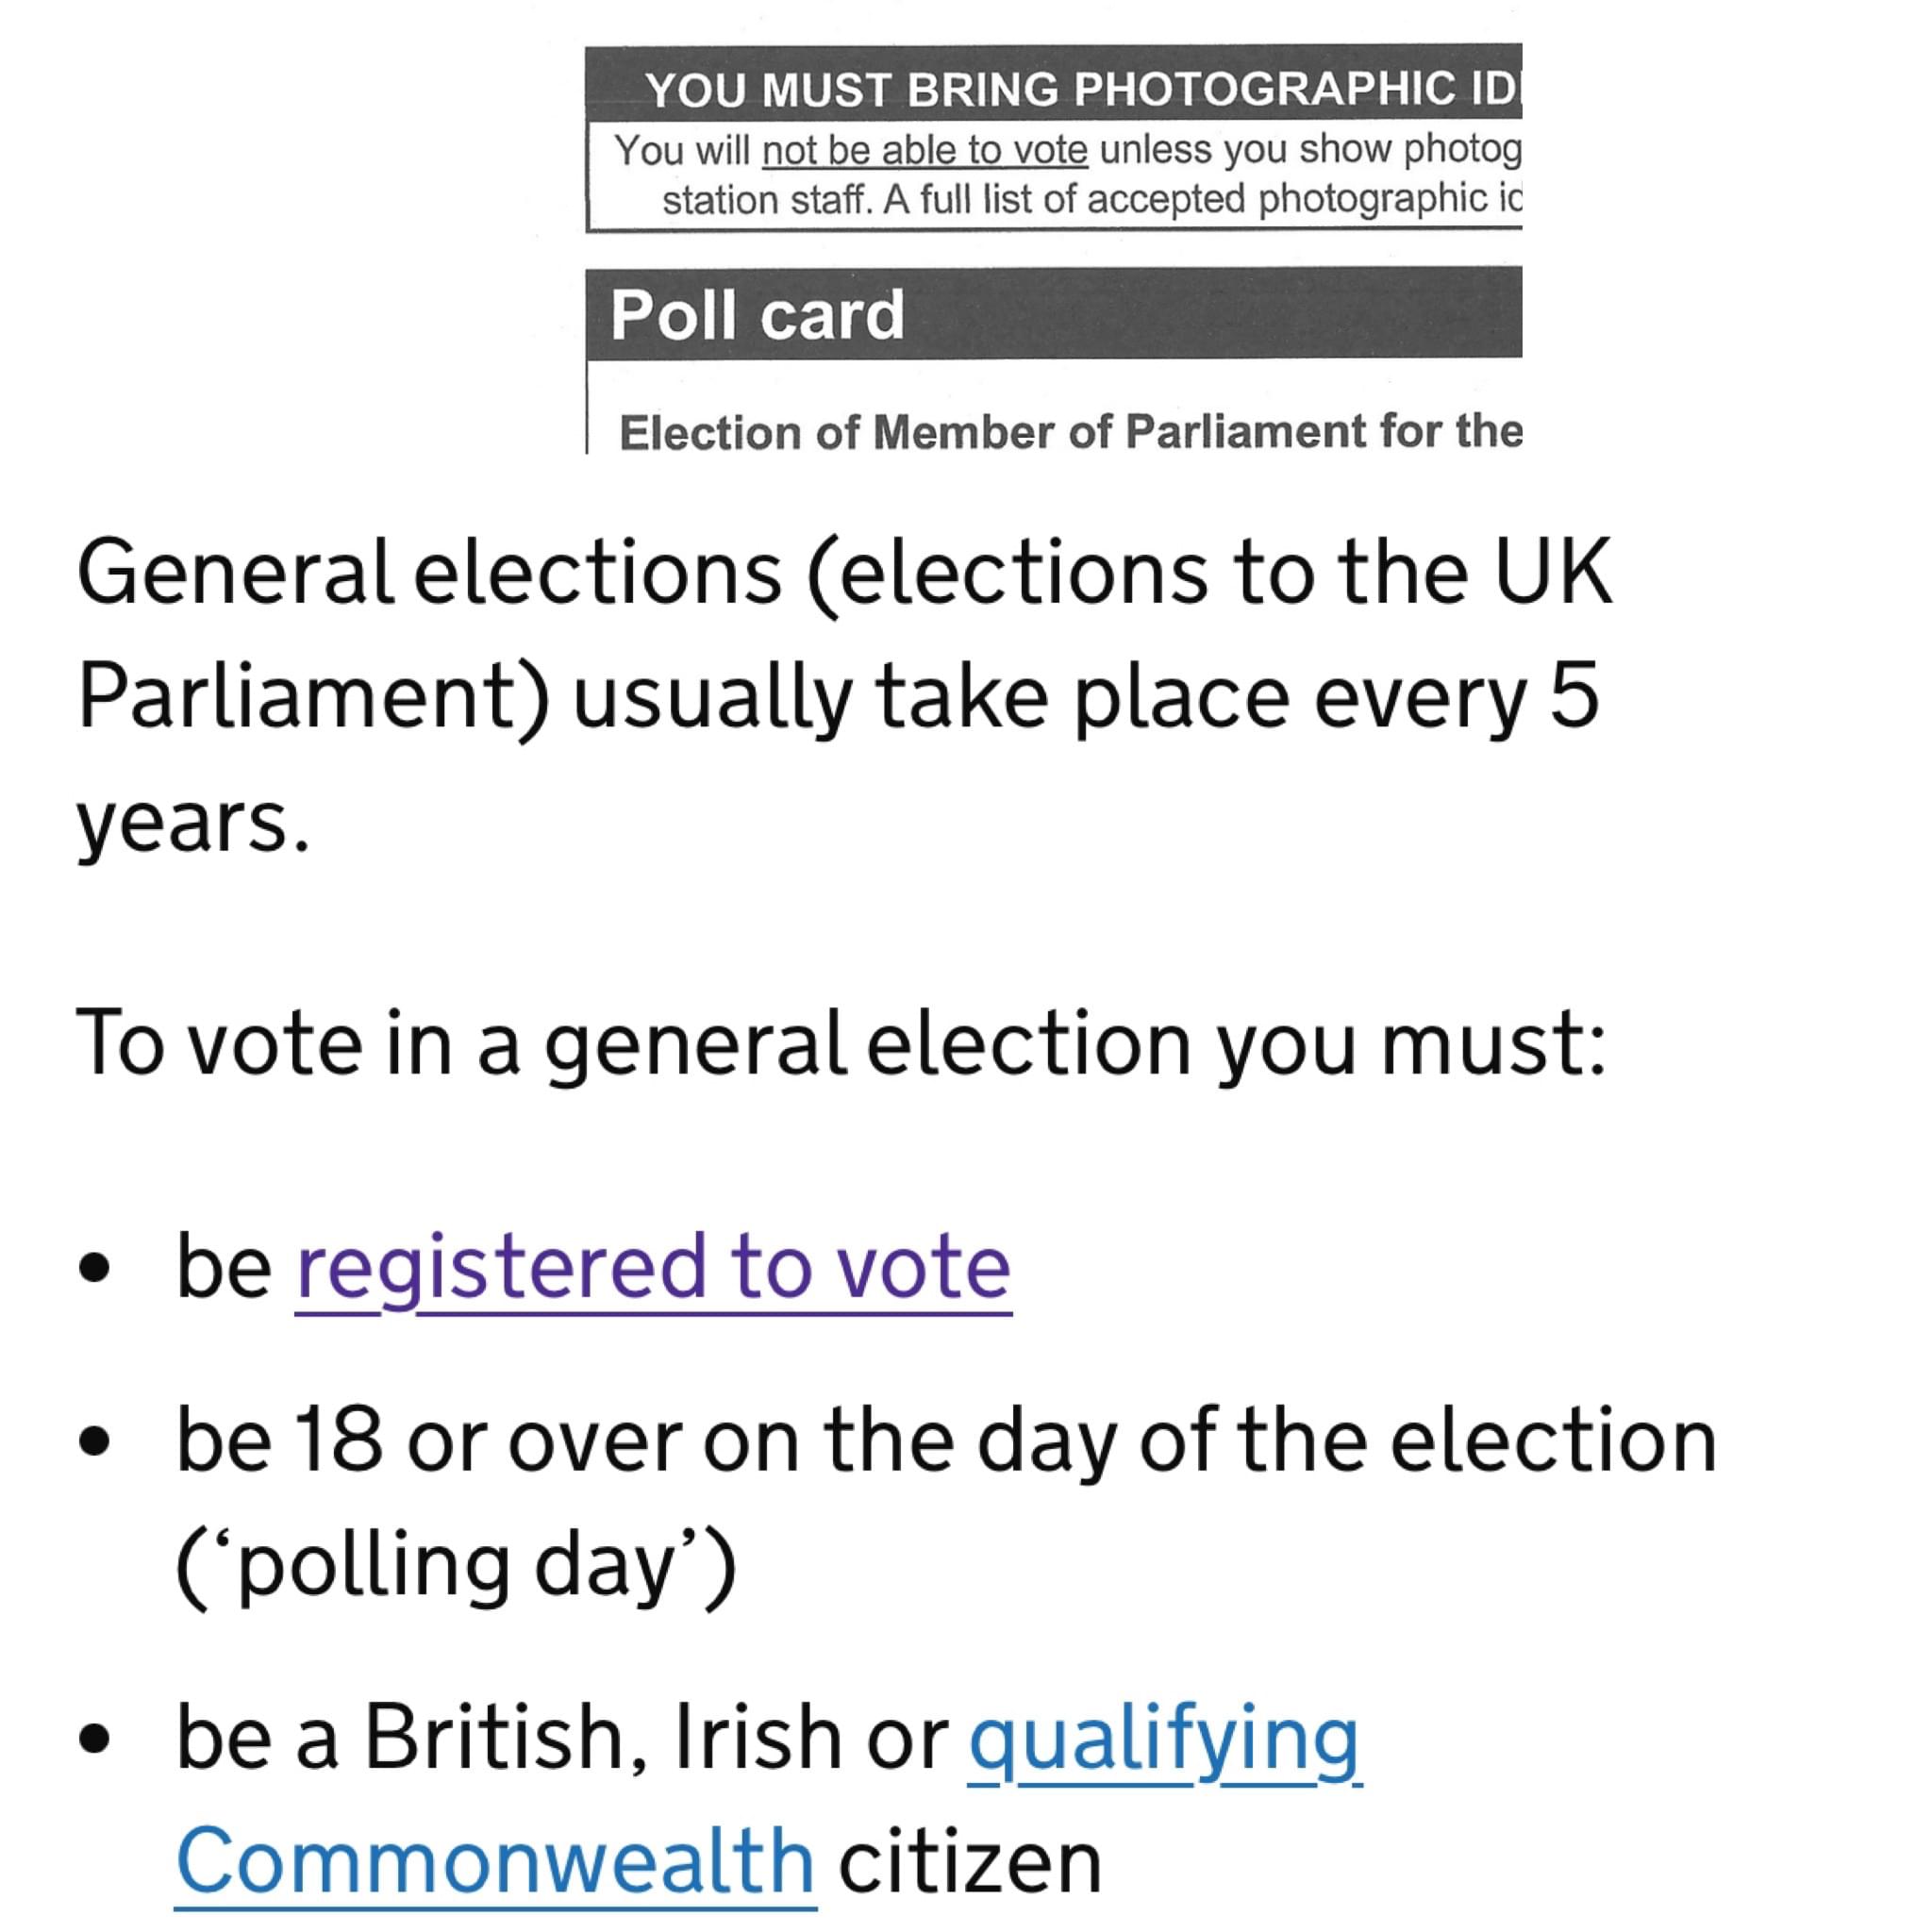Viewport: 1932px width, 1932px height.
Task: Click the 'General elections (elections to the UK' line
Action: click(844, 572)
